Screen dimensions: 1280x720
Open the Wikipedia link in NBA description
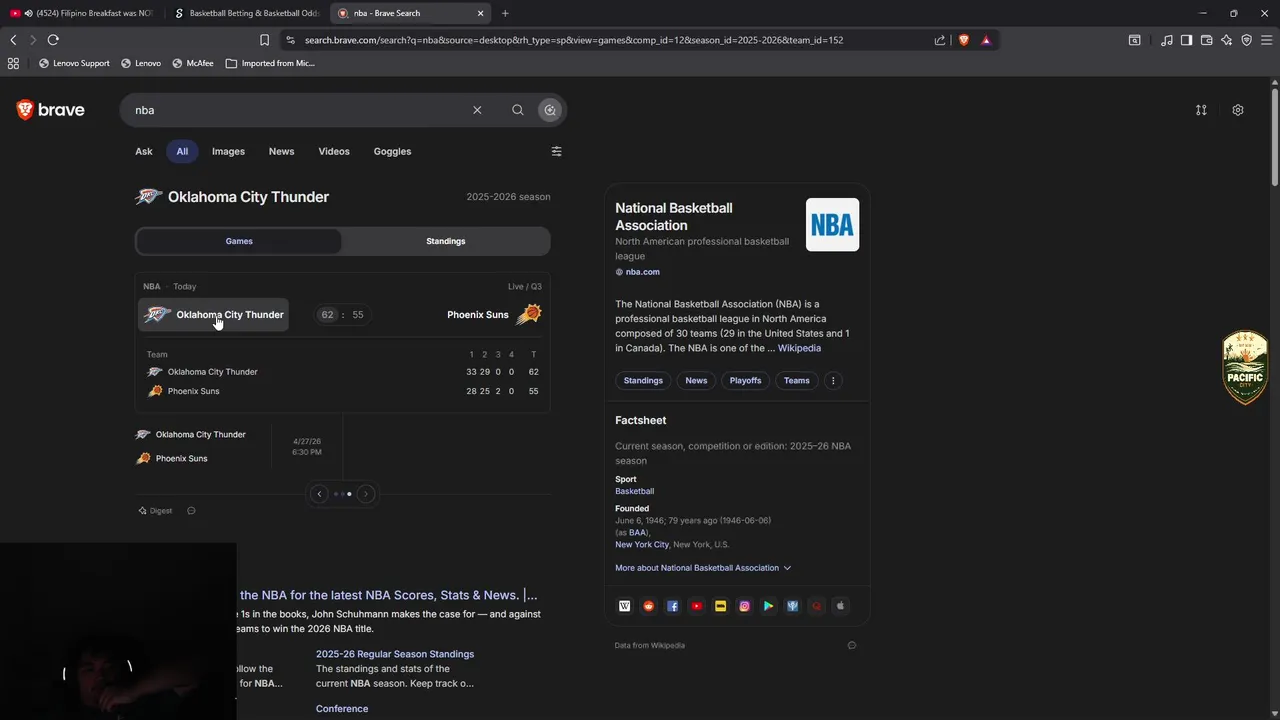[799, 348]
